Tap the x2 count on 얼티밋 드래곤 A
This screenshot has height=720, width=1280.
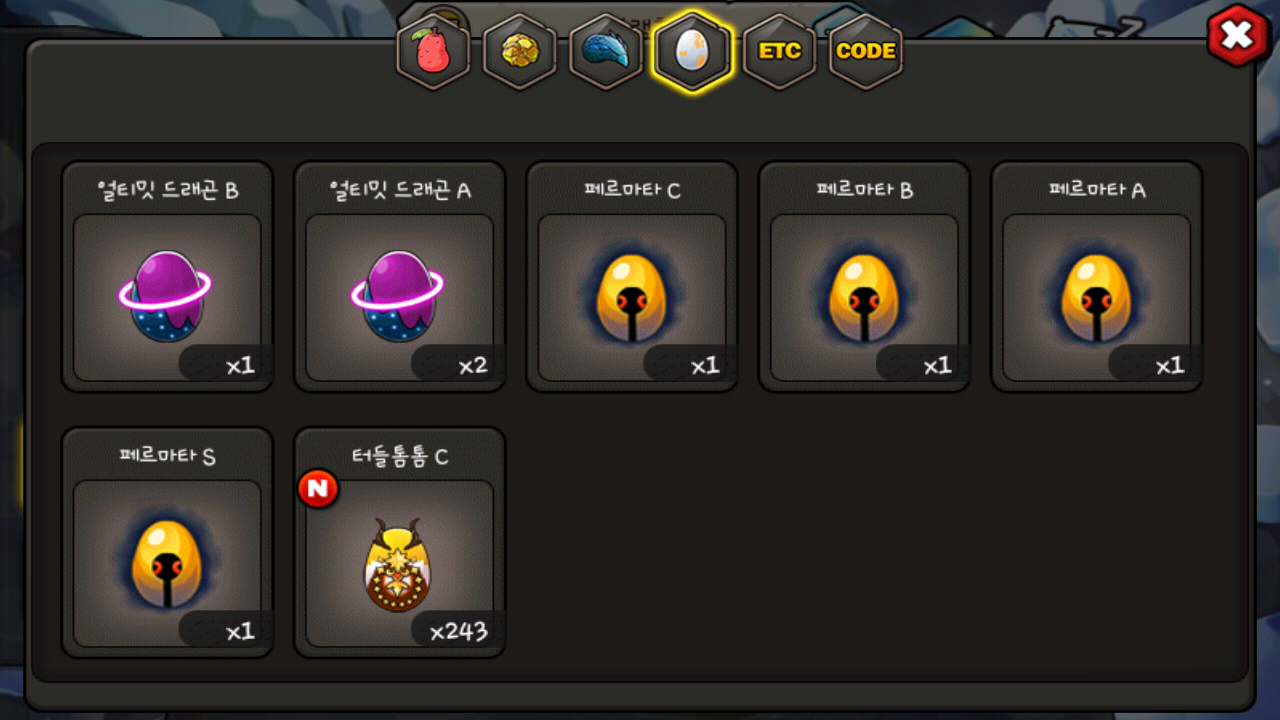tap(472, 365)
